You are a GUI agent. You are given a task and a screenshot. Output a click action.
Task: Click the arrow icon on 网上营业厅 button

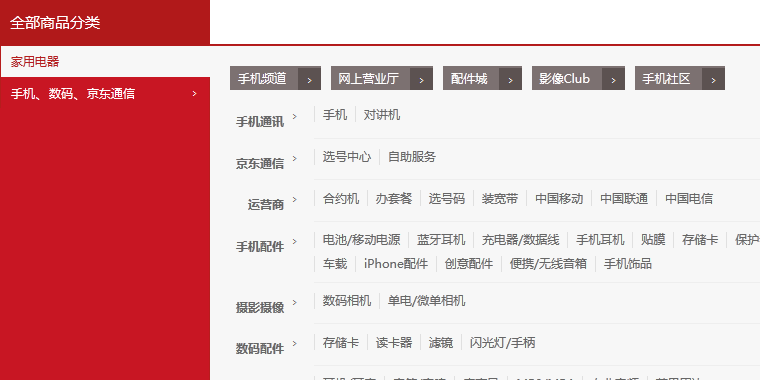(421, 79)
